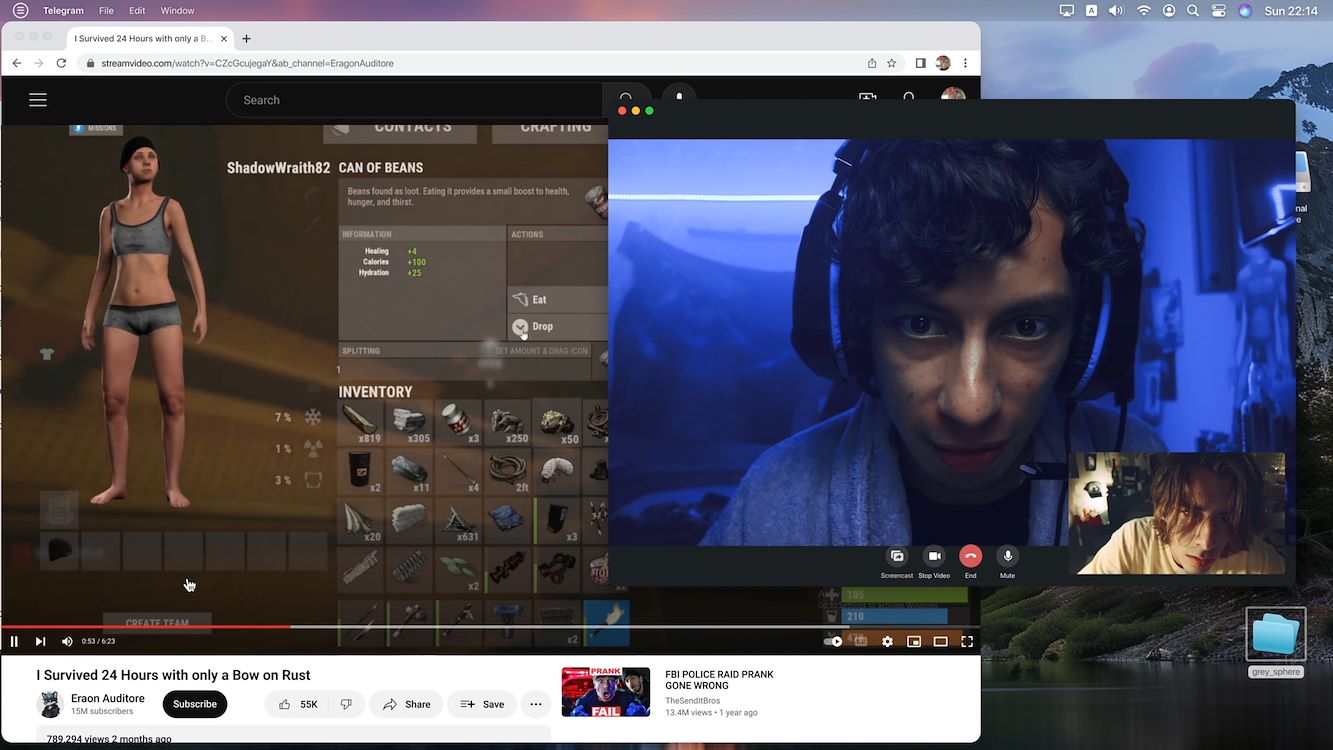Seek on the red video progress bar
Screen dimensions: 1333x750
(146, 627)
